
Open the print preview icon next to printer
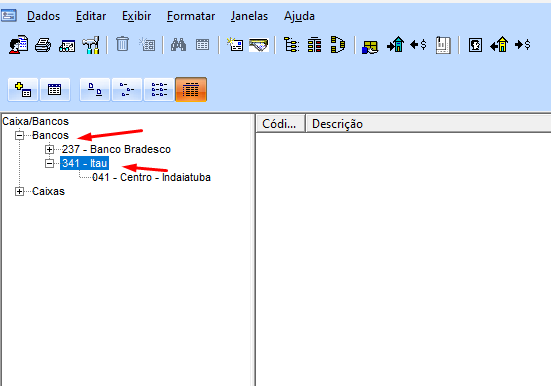67,45
